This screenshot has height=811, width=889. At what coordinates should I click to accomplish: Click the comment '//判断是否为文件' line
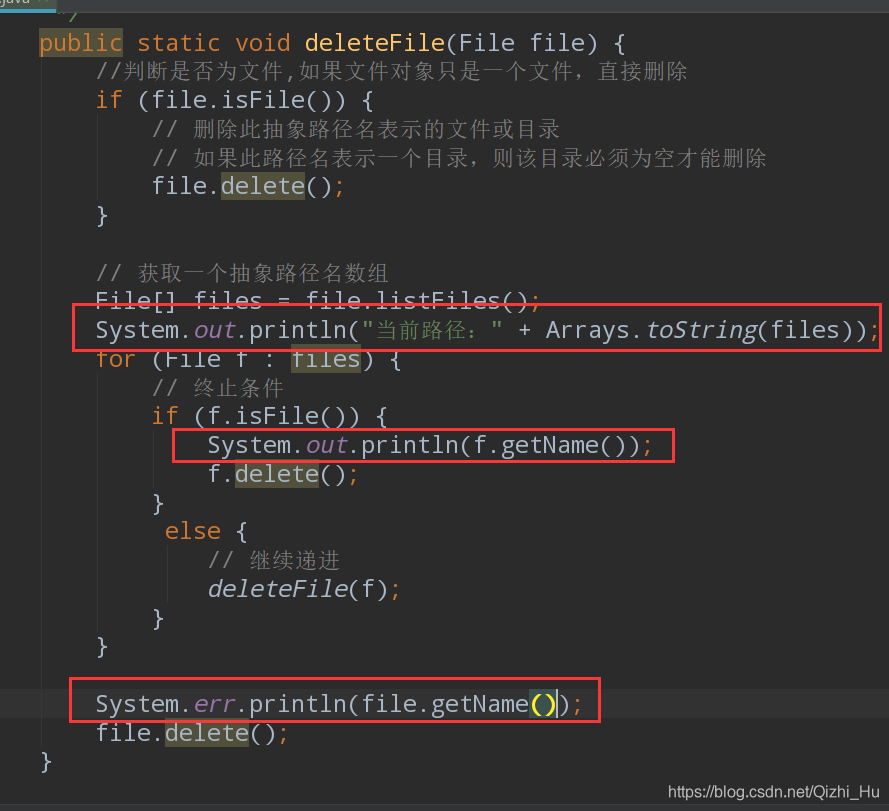(x=391, y=72)
